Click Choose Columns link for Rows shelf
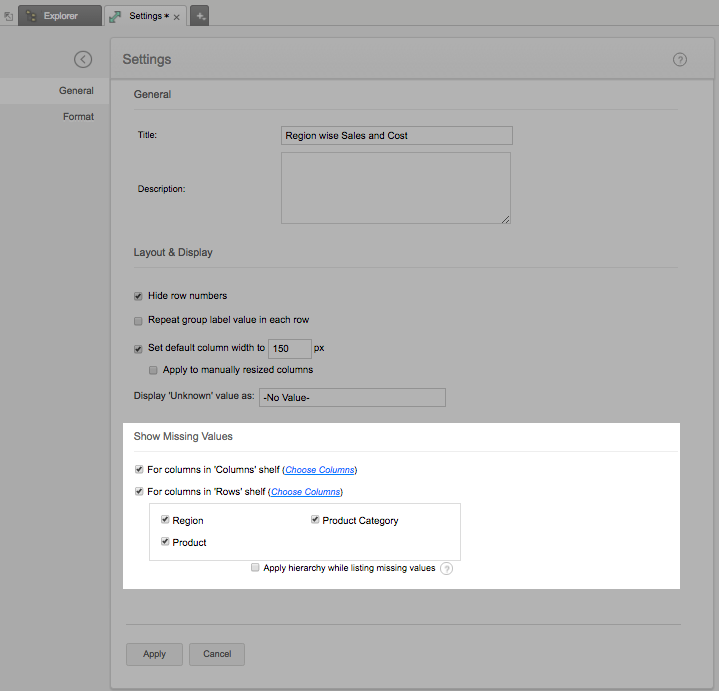This screenshot has height=691, width=719. (306, 492)
